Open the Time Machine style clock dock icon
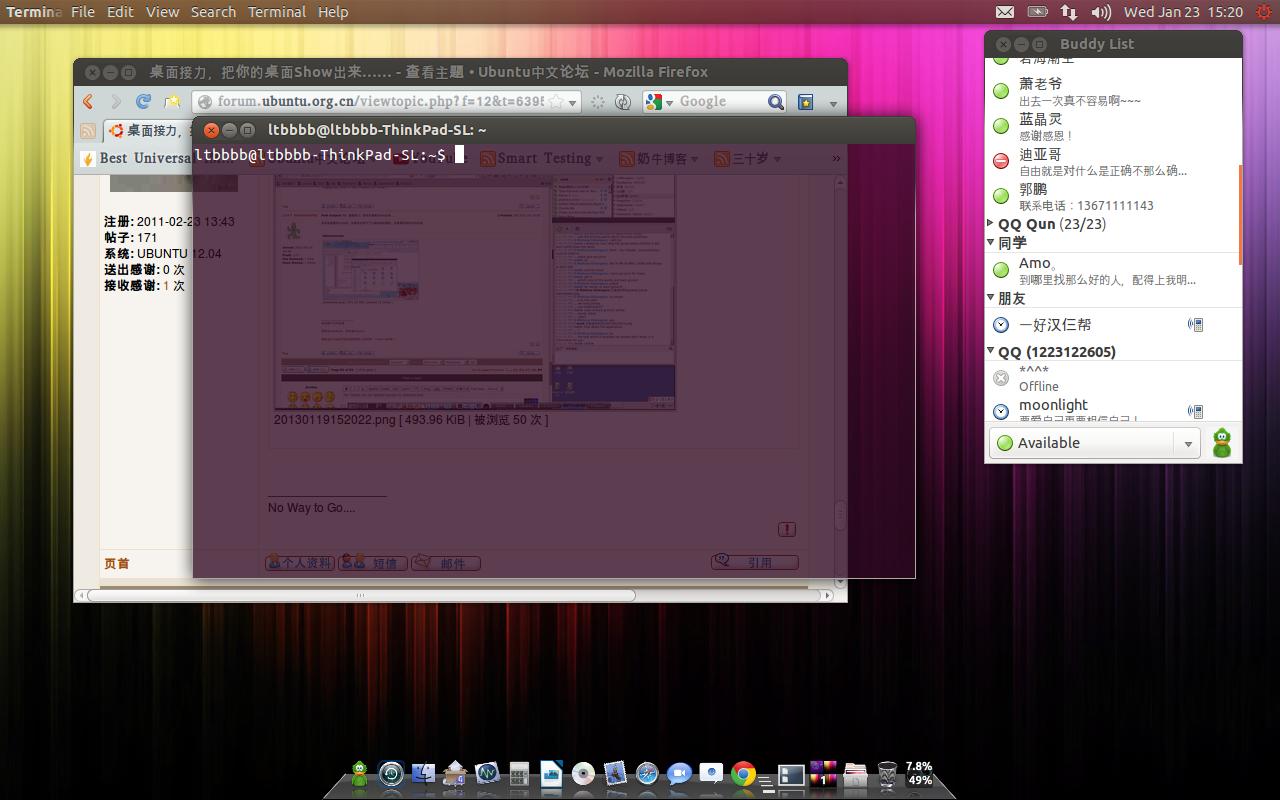 [391, 774]
